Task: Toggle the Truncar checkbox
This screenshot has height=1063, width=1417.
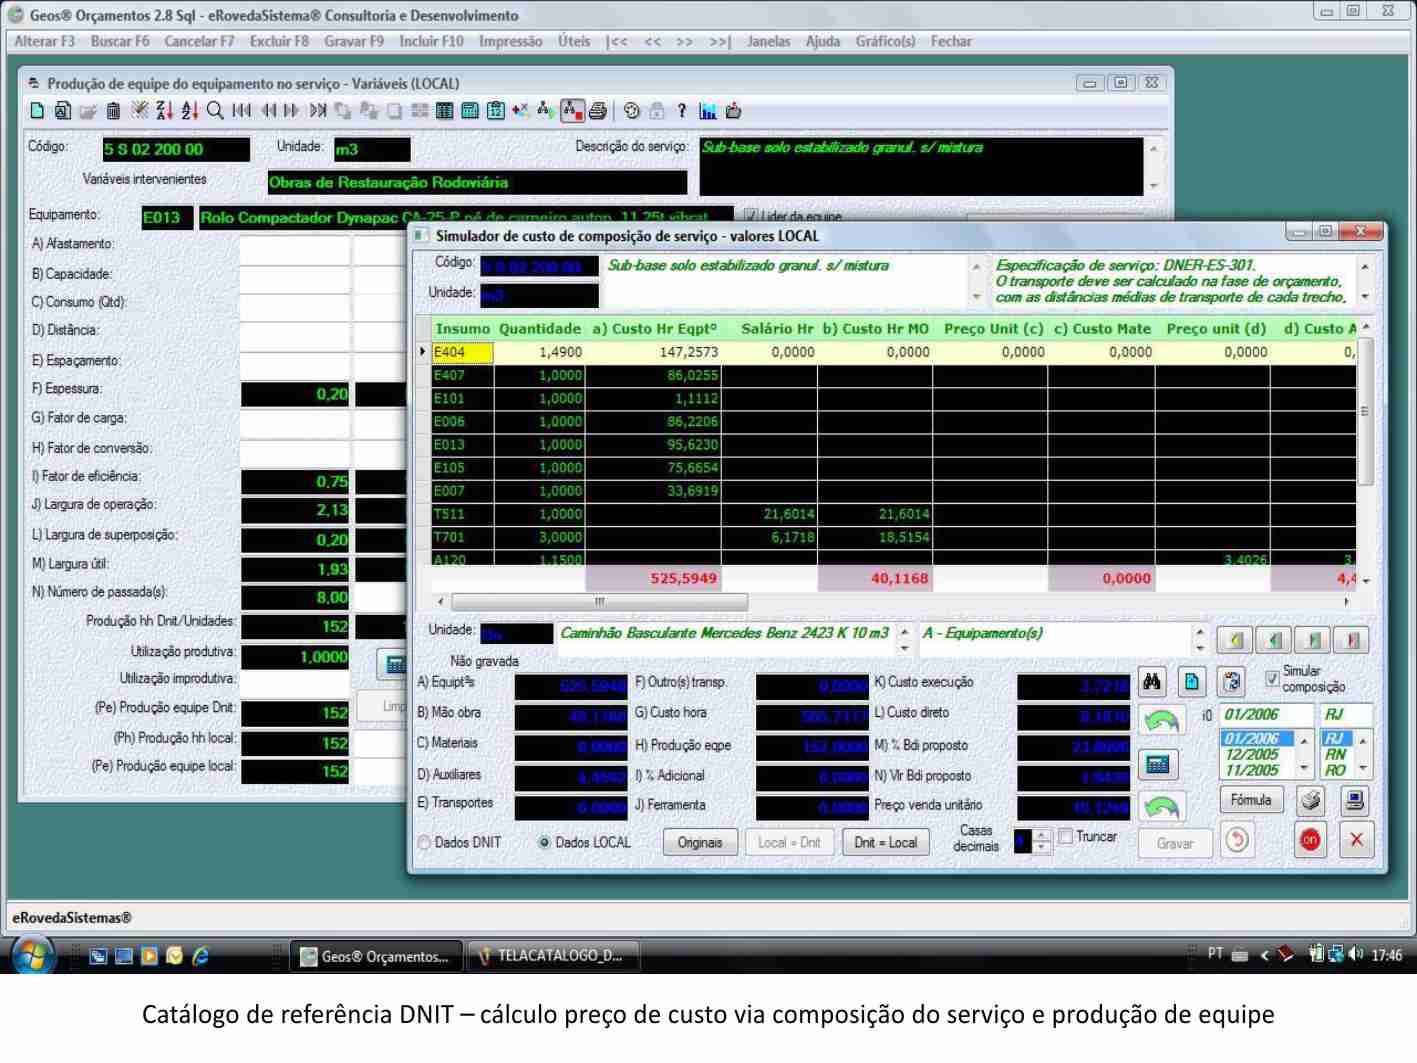Action: pyautogui.click(x=1065, y=836)
